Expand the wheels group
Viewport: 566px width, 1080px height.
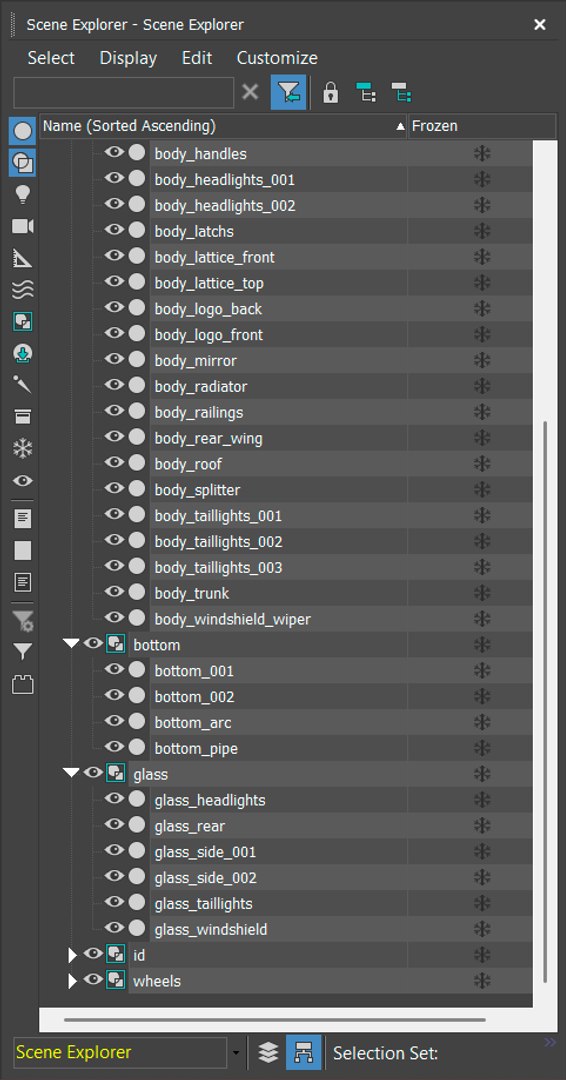tap(72, 981)
